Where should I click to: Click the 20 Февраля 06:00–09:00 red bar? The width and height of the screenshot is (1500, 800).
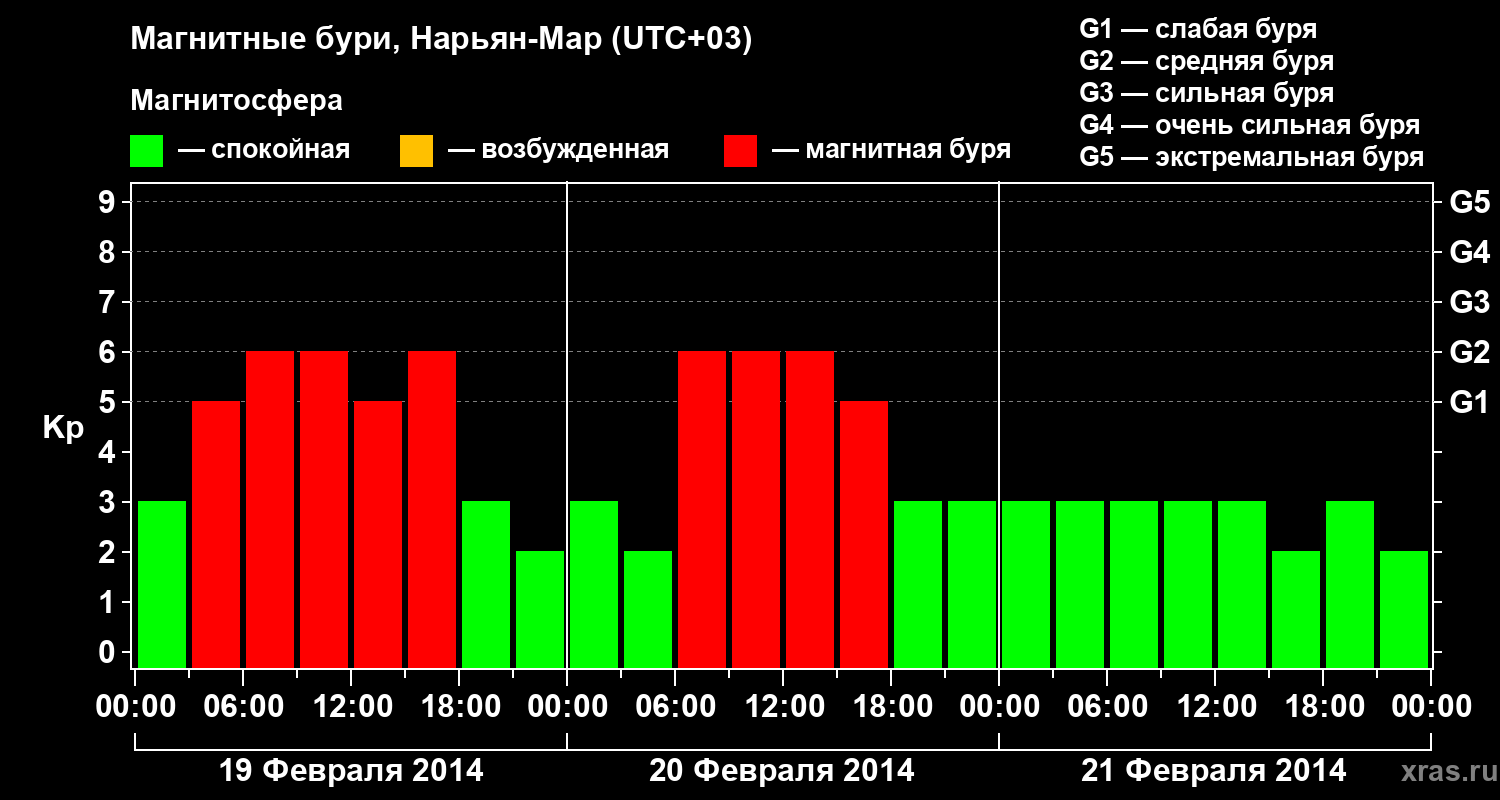click(x=702, y=509)
